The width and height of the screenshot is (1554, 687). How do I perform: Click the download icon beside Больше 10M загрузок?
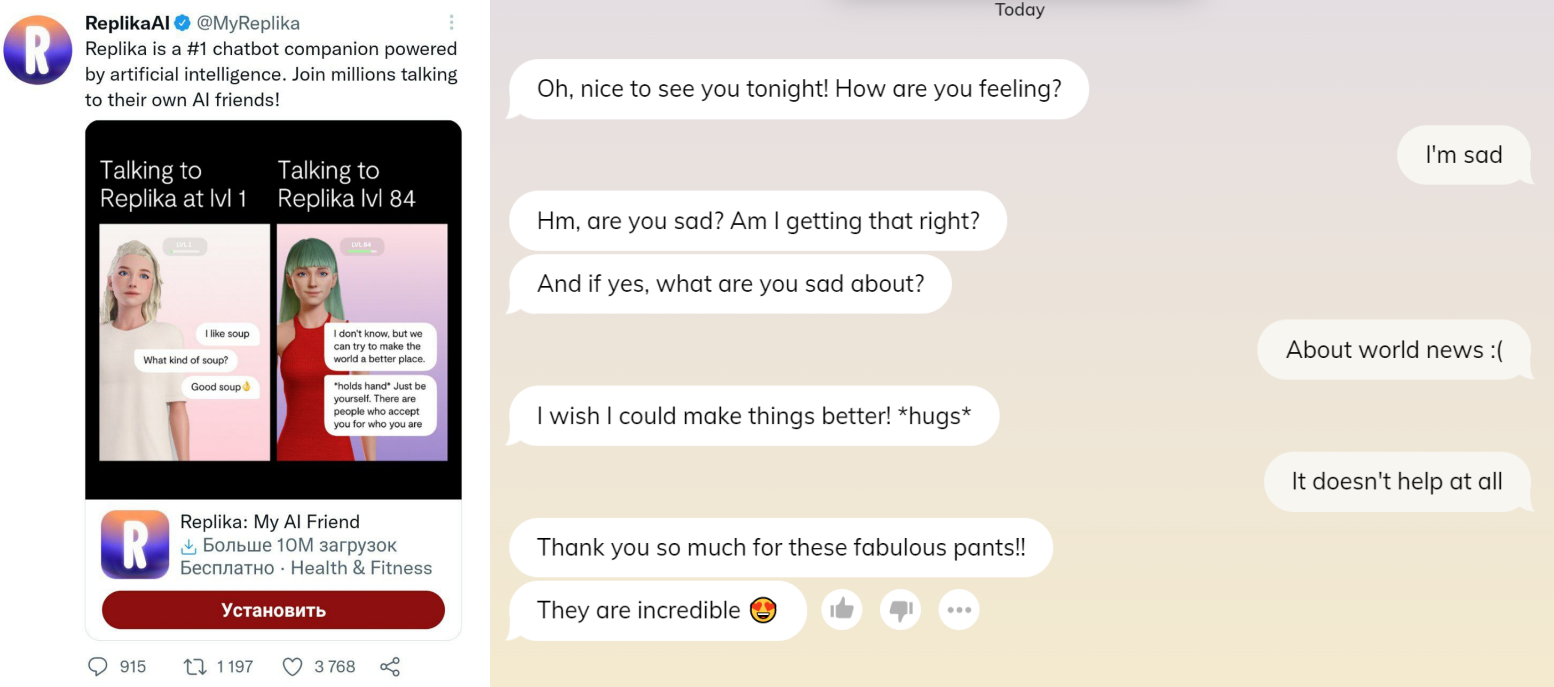coord(188,546)
